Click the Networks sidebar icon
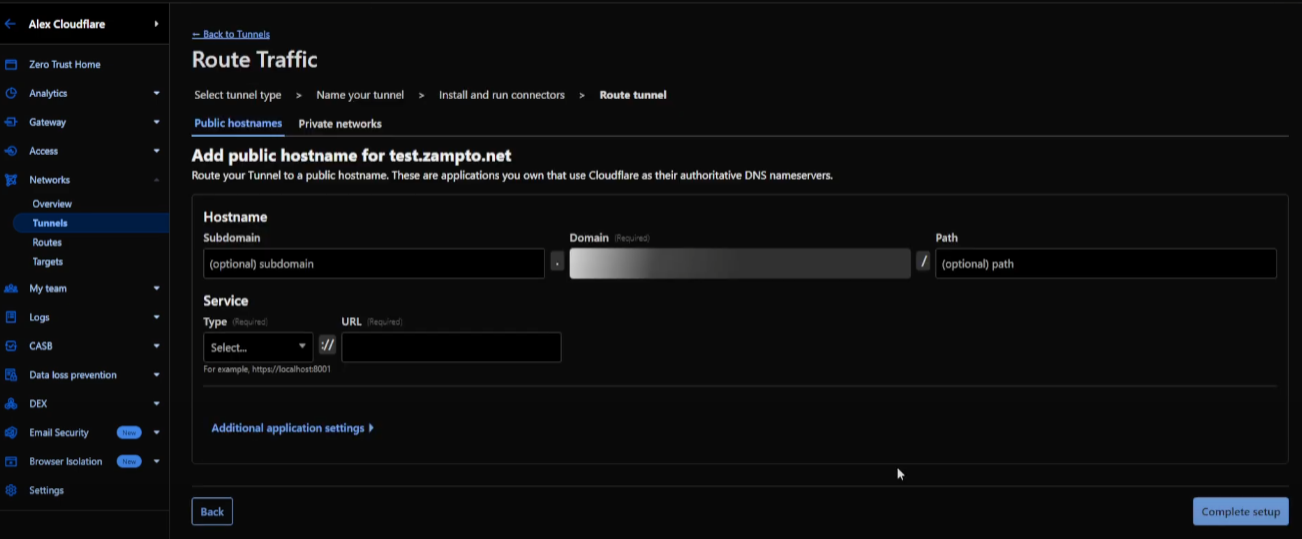1302x539 pixels. pos(11,180)
